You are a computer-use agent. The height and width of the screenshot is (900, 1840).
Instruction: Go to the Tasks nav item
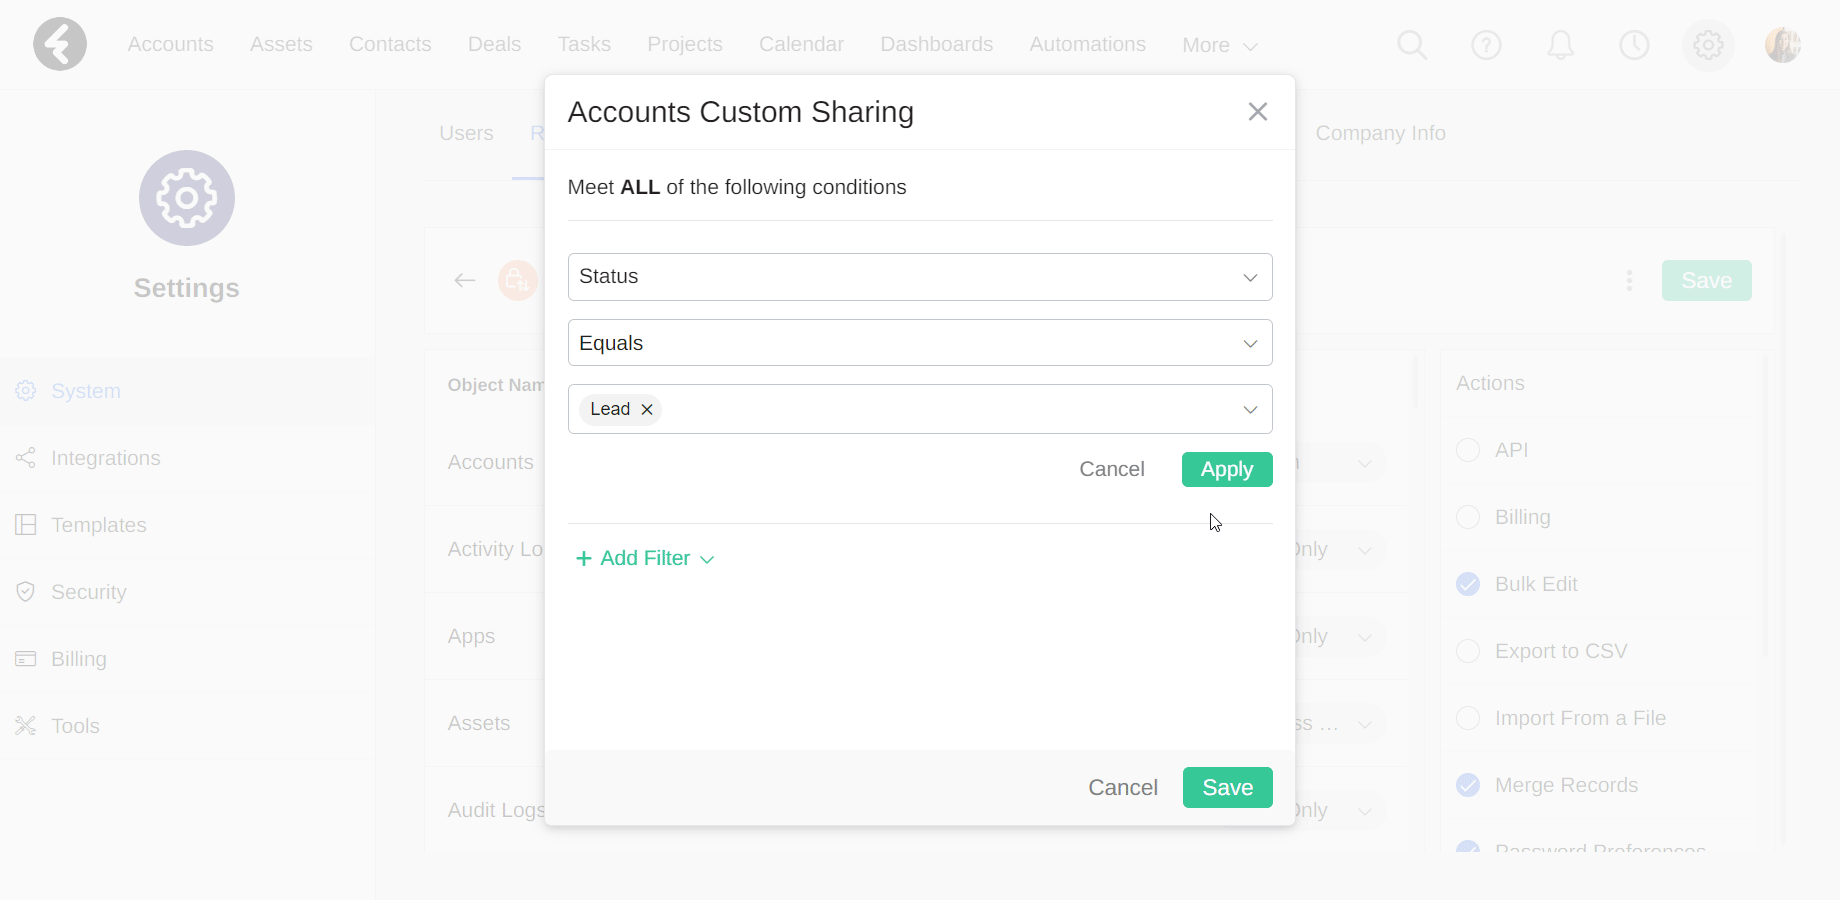(x=584, y=44)
